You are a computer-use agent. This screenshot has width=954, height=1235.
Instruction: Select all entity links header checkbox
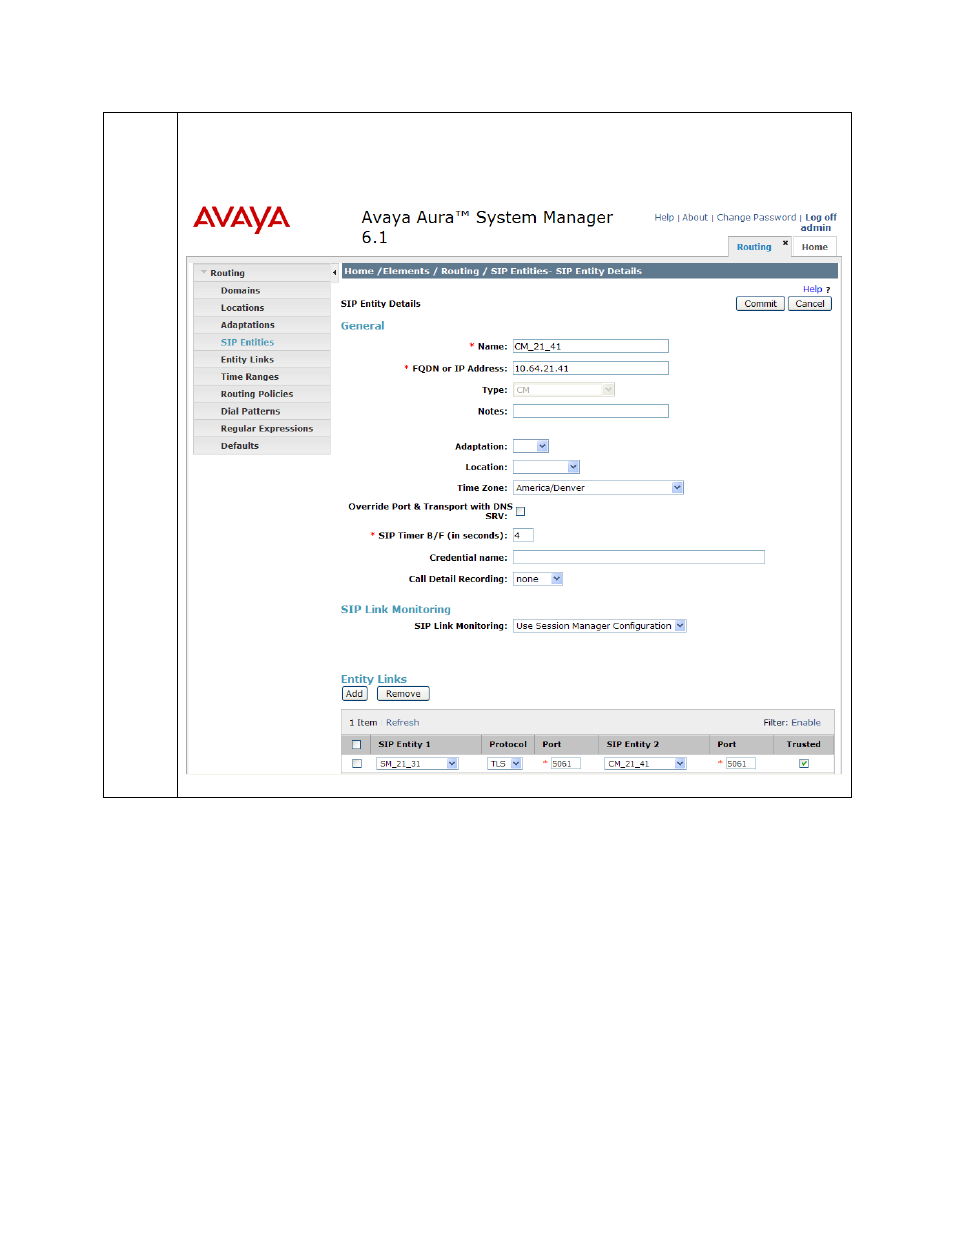coord(356,745)
